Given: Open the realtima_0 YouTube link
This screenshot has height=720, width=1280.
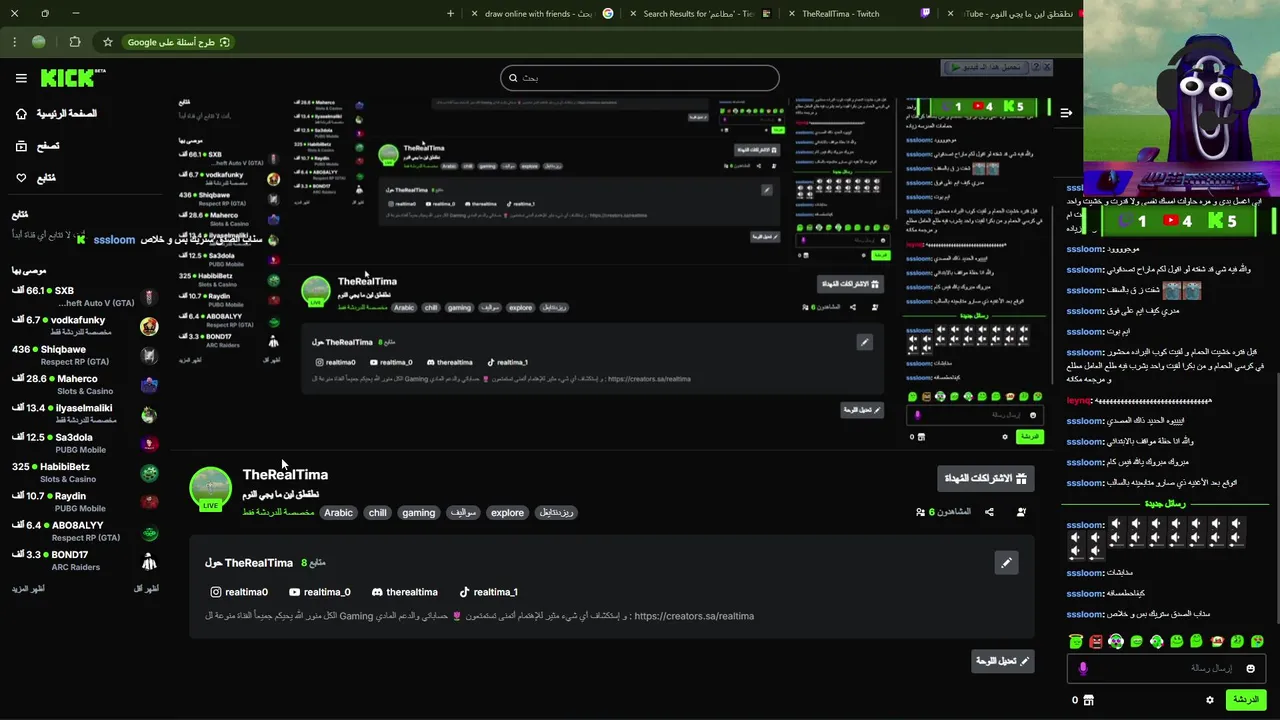Looking at the screenshot, I should pyautogui.click(x=319, y=592).
